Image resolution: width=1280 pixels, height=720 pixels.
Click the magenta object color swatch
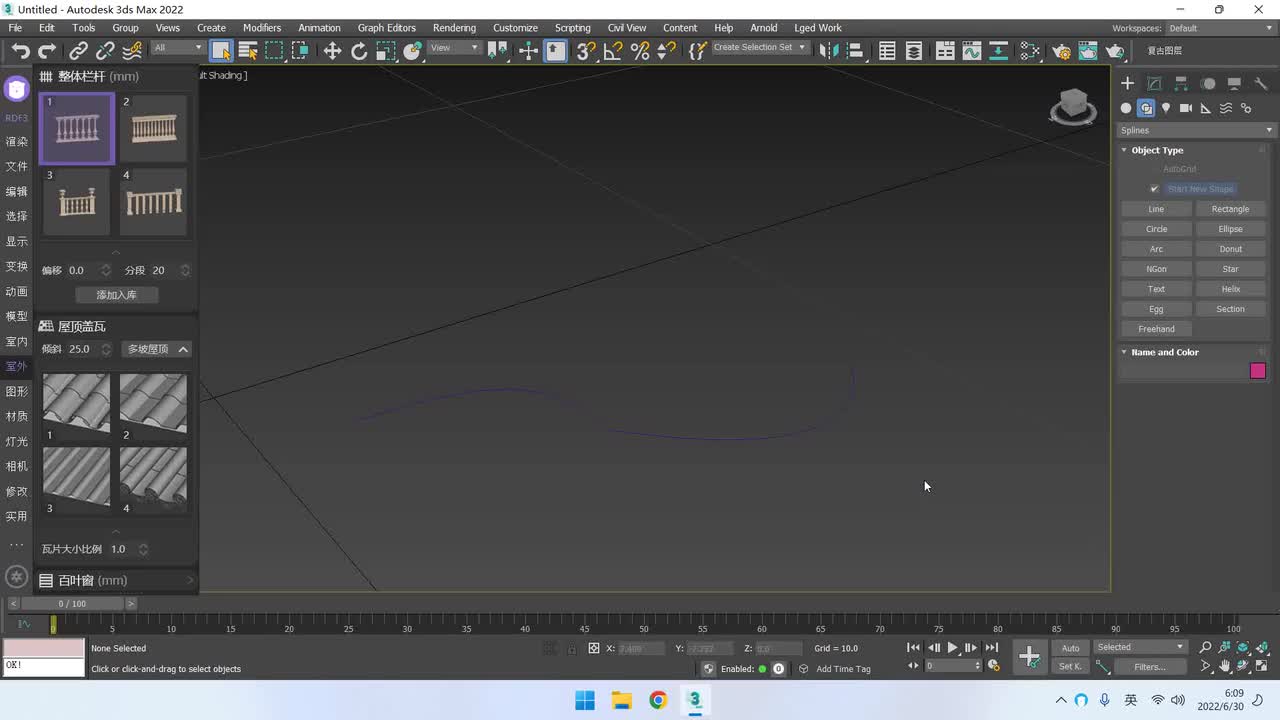point(1257,371)
